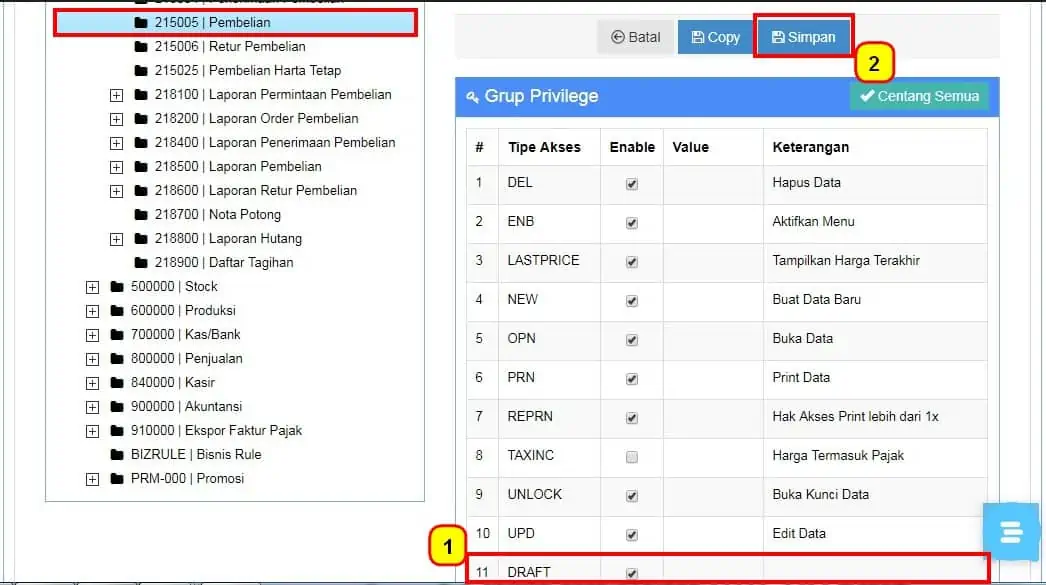This screenshot has width=1046, height=585.
Task: Click folder icon beside 600000 Produksi
Action: pyautogui.click(x=117, y=311)
